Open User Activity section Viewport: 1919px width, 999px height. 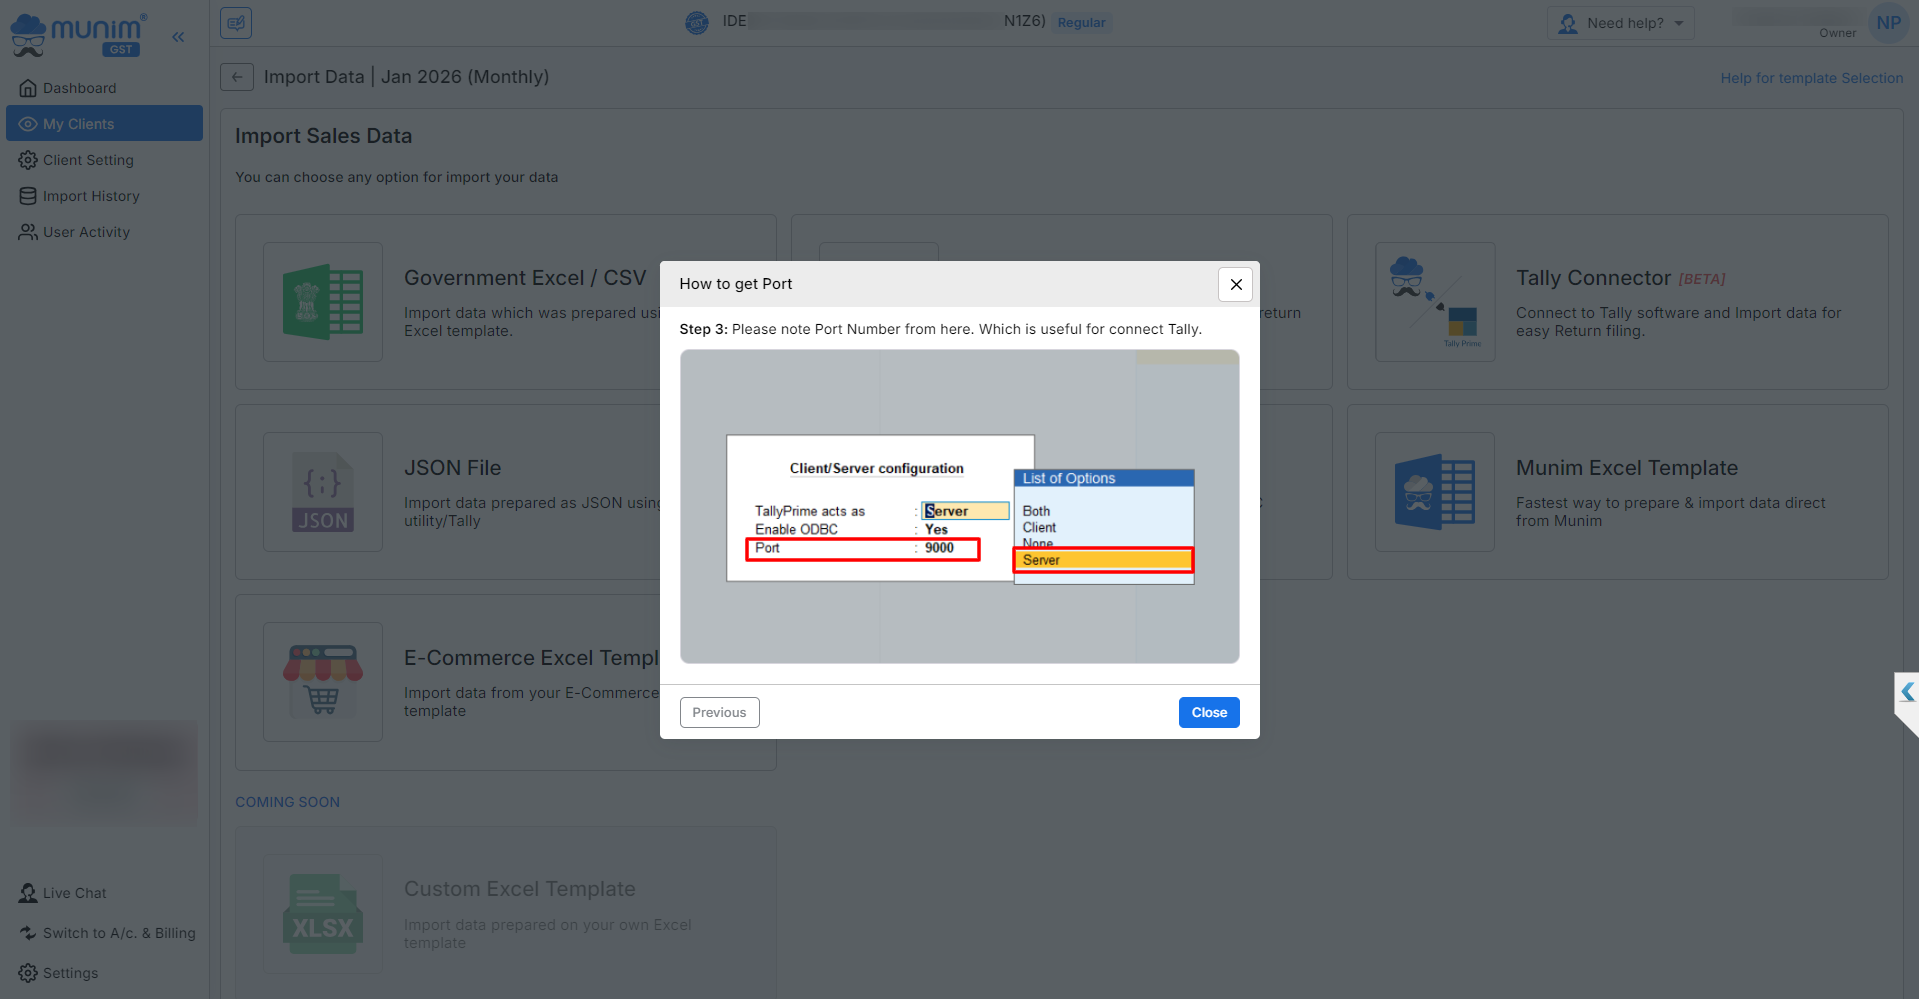(x=86, y=232)
